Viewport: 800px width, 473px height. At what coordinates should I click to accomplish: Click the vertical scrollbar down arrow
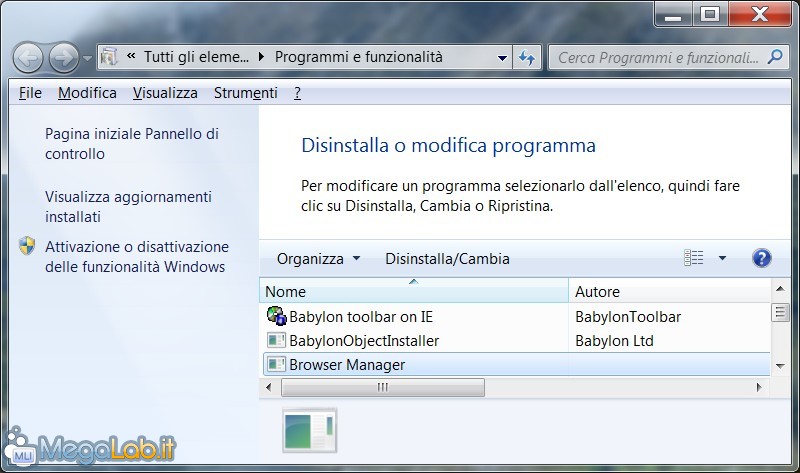780,366
